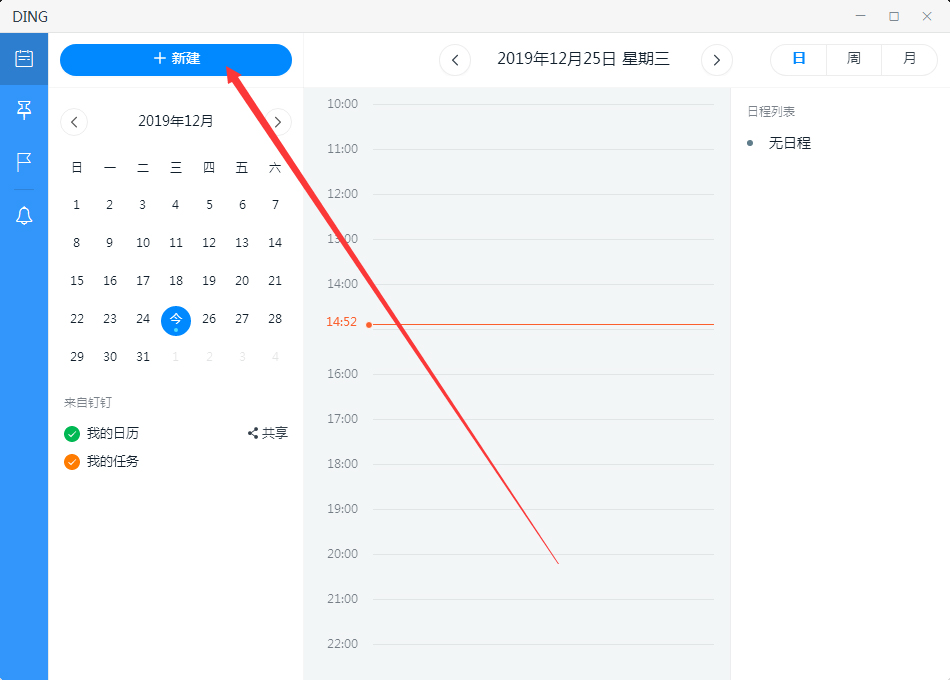Select the flag icon in the sidebar
The height and width of the screenshot is (680, 950).
click(24, 163)
